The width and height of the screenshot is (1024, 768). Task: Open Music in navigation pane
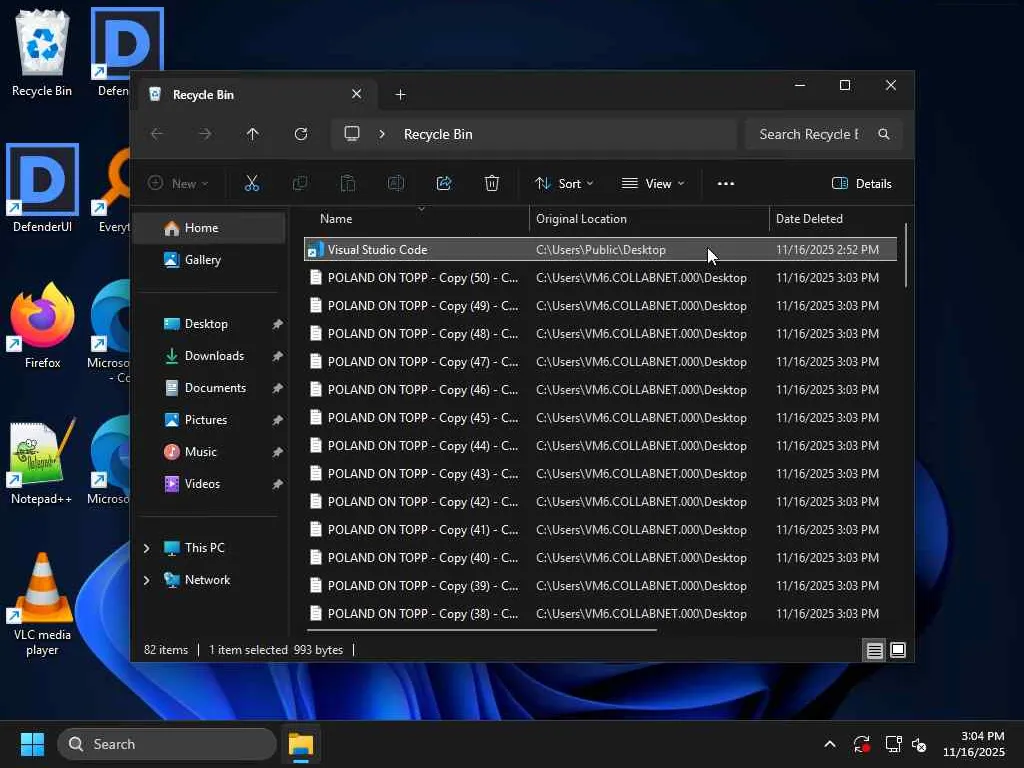coord(210,452)
